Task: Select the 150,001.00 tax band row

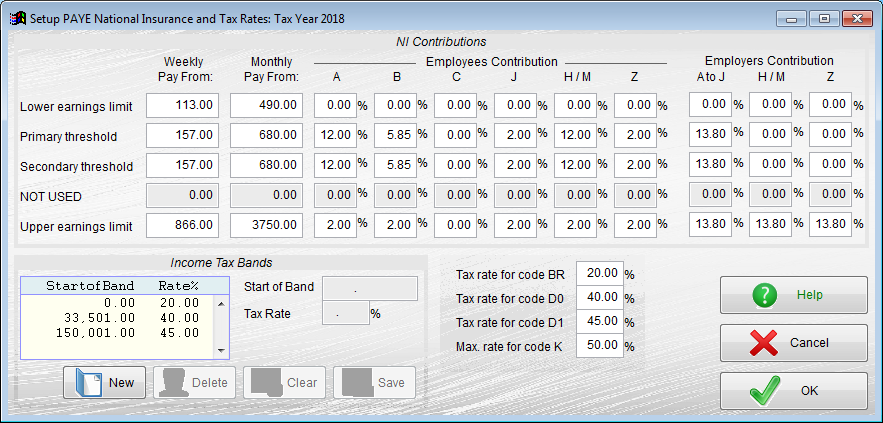Action: (x=118, y=332)
